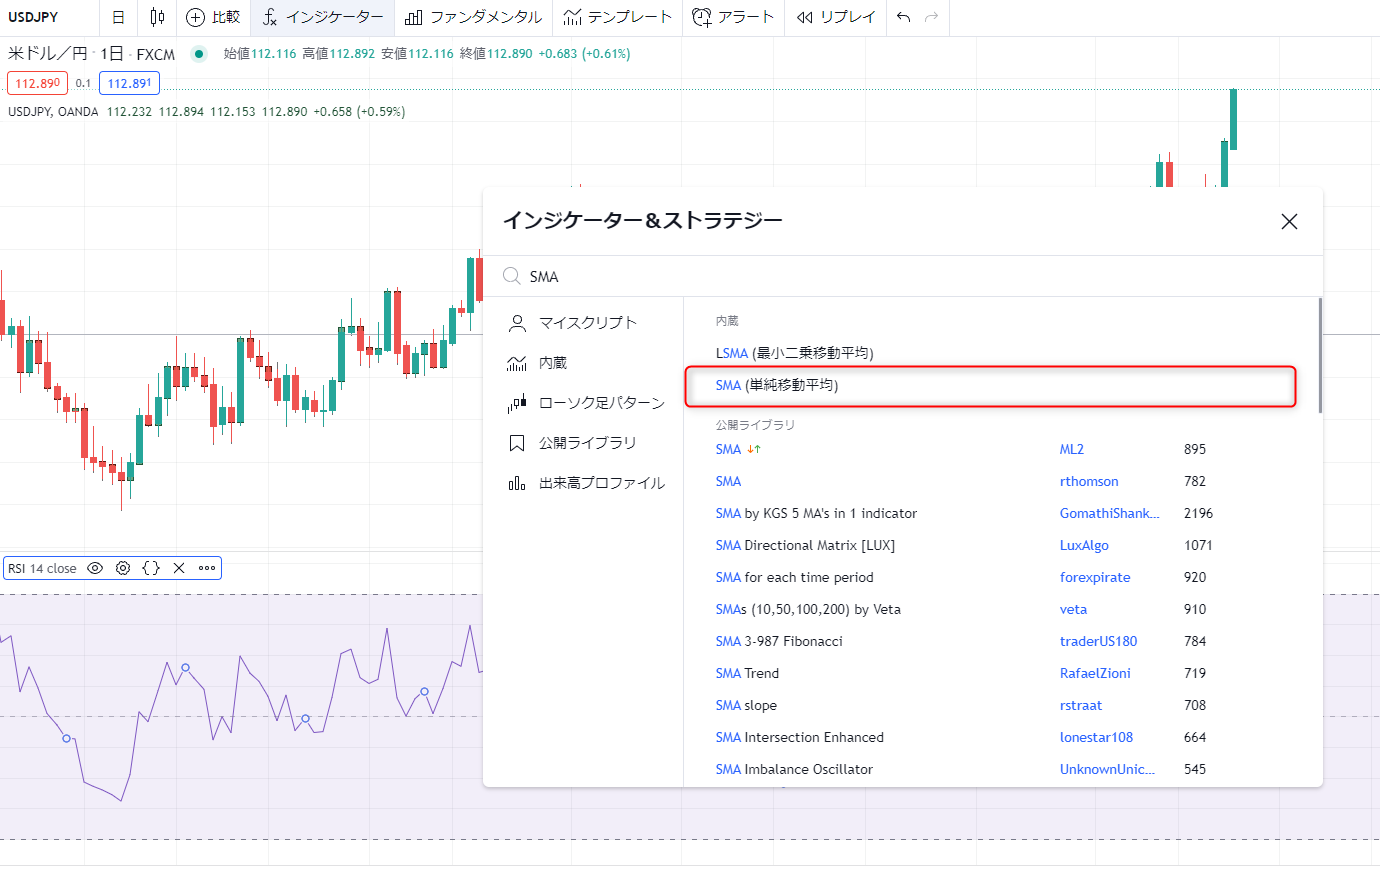
Task: Start リプレイ bar replay
Action: click(836, 17)
